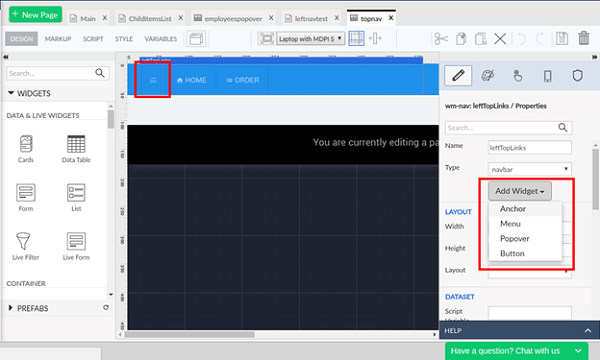This screenshot has height=360, width=600.
Task: Open the Laptop with MDPI S dropdown
Action: 310,39
